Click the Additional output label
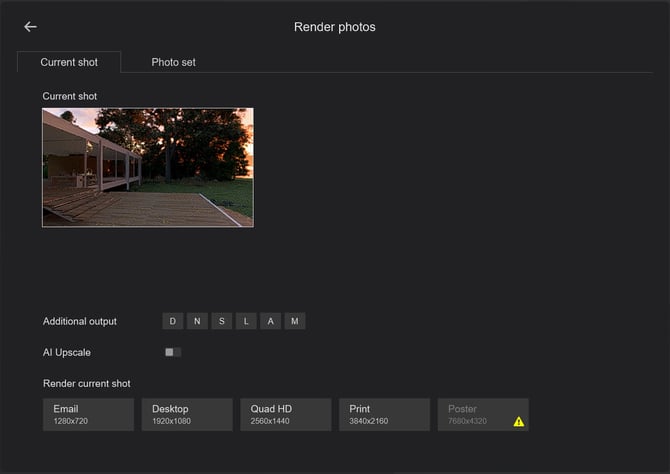The image size is (670, 474). pyautogui.click(x=80, y=321)
